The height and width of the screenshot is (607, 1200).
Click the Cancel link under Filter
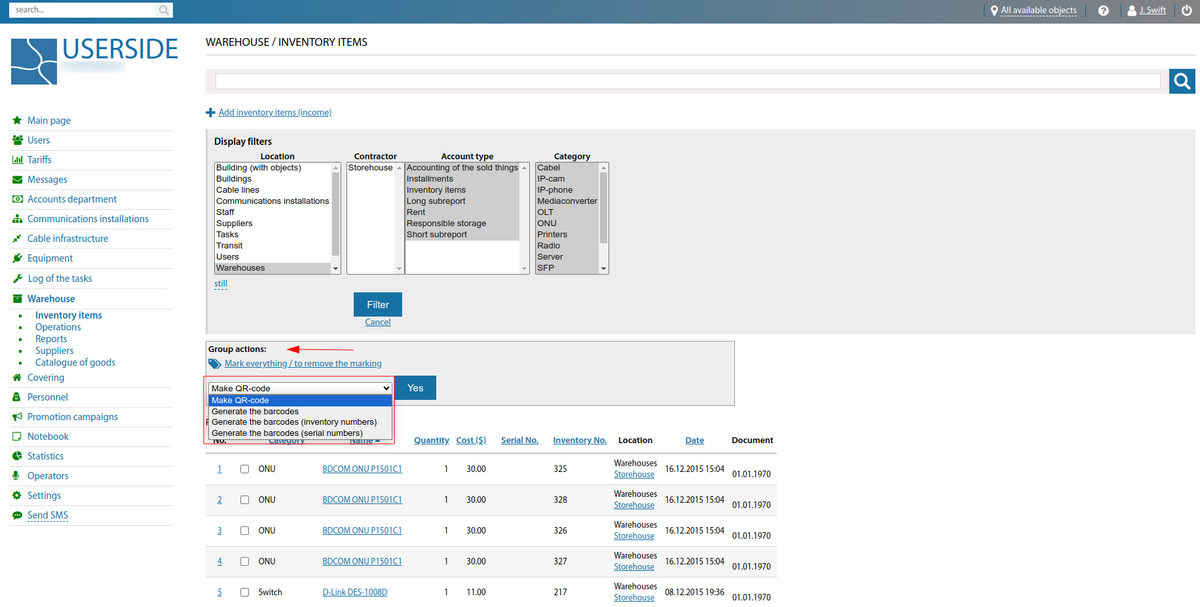(x=378, y=322)
